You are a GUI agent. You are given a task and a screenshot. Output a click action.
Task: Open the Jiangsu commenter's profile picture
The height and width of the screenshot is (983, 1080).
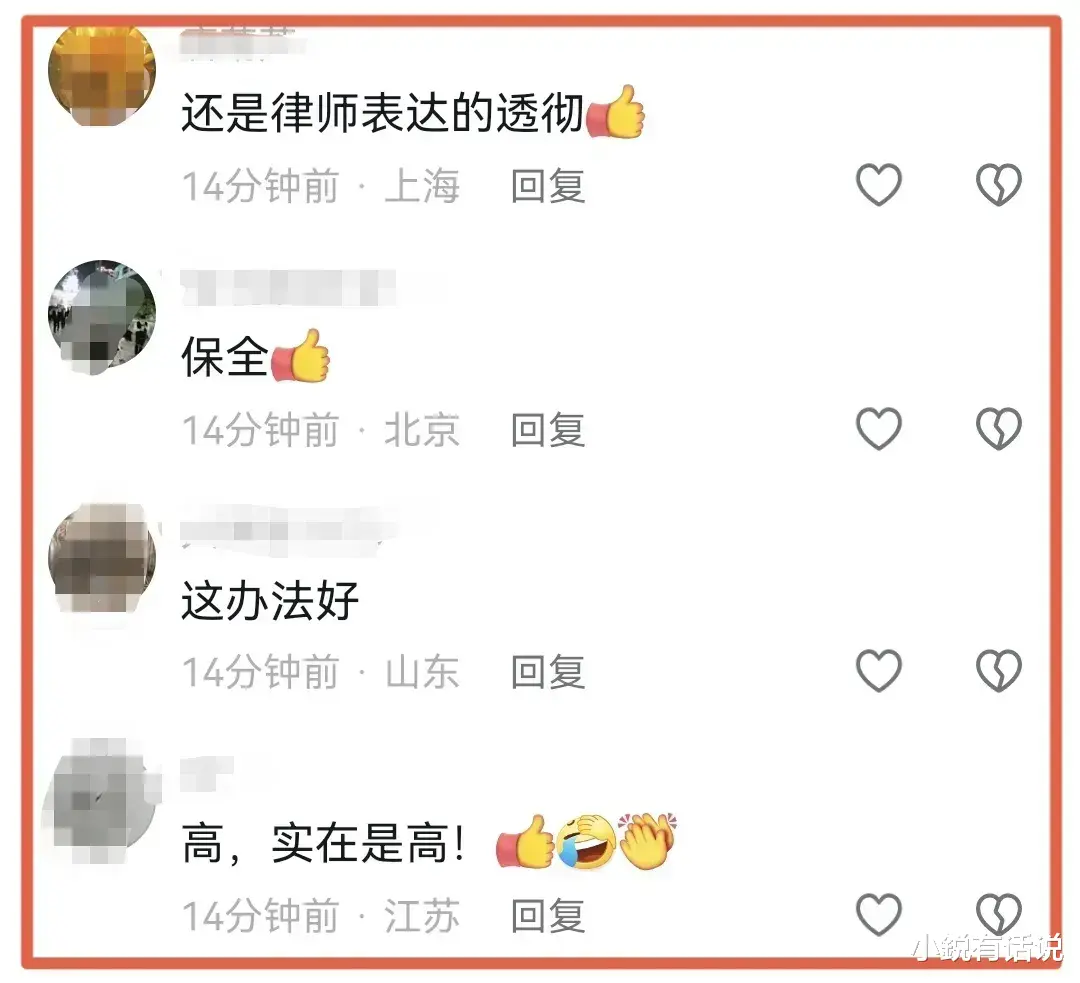click(102, 800)
